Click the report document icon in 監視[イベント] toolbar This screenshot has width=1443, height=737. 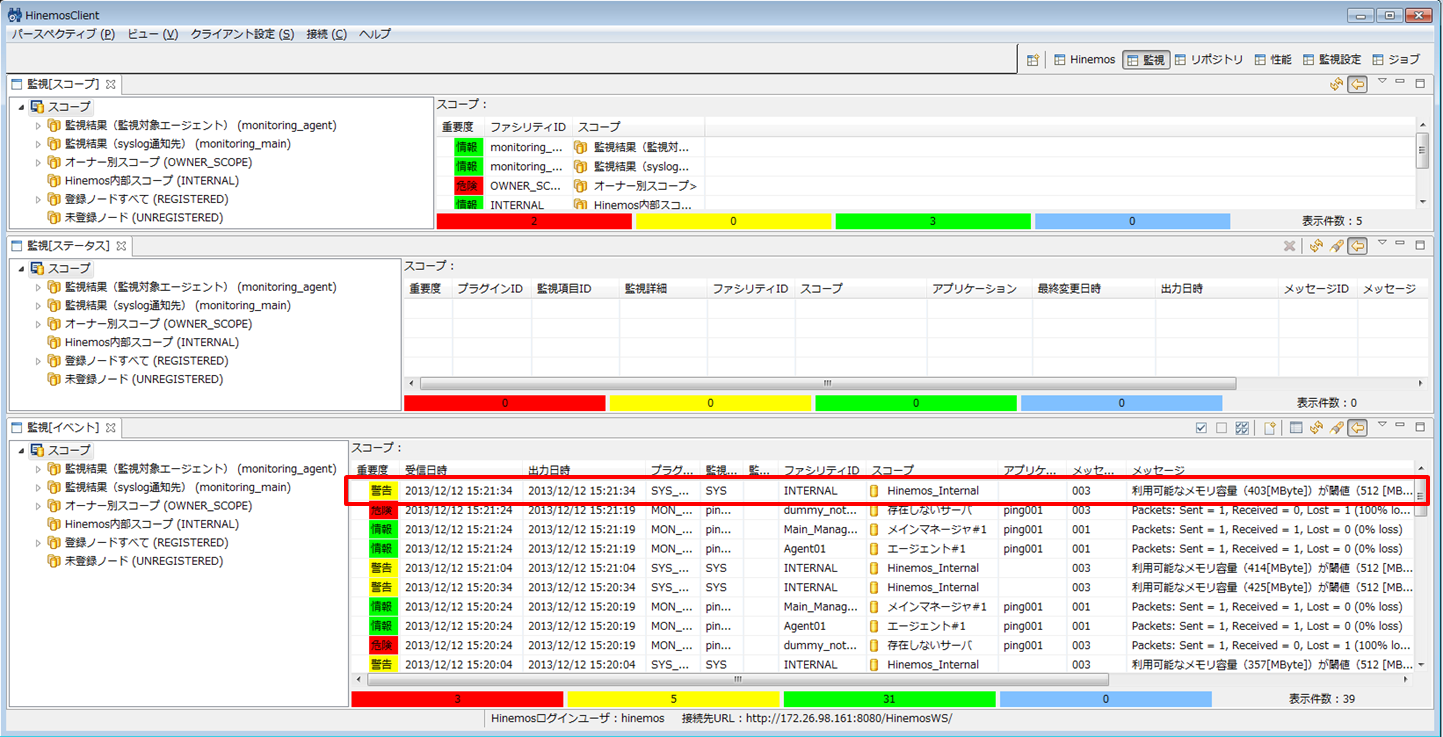(1269, 428)
